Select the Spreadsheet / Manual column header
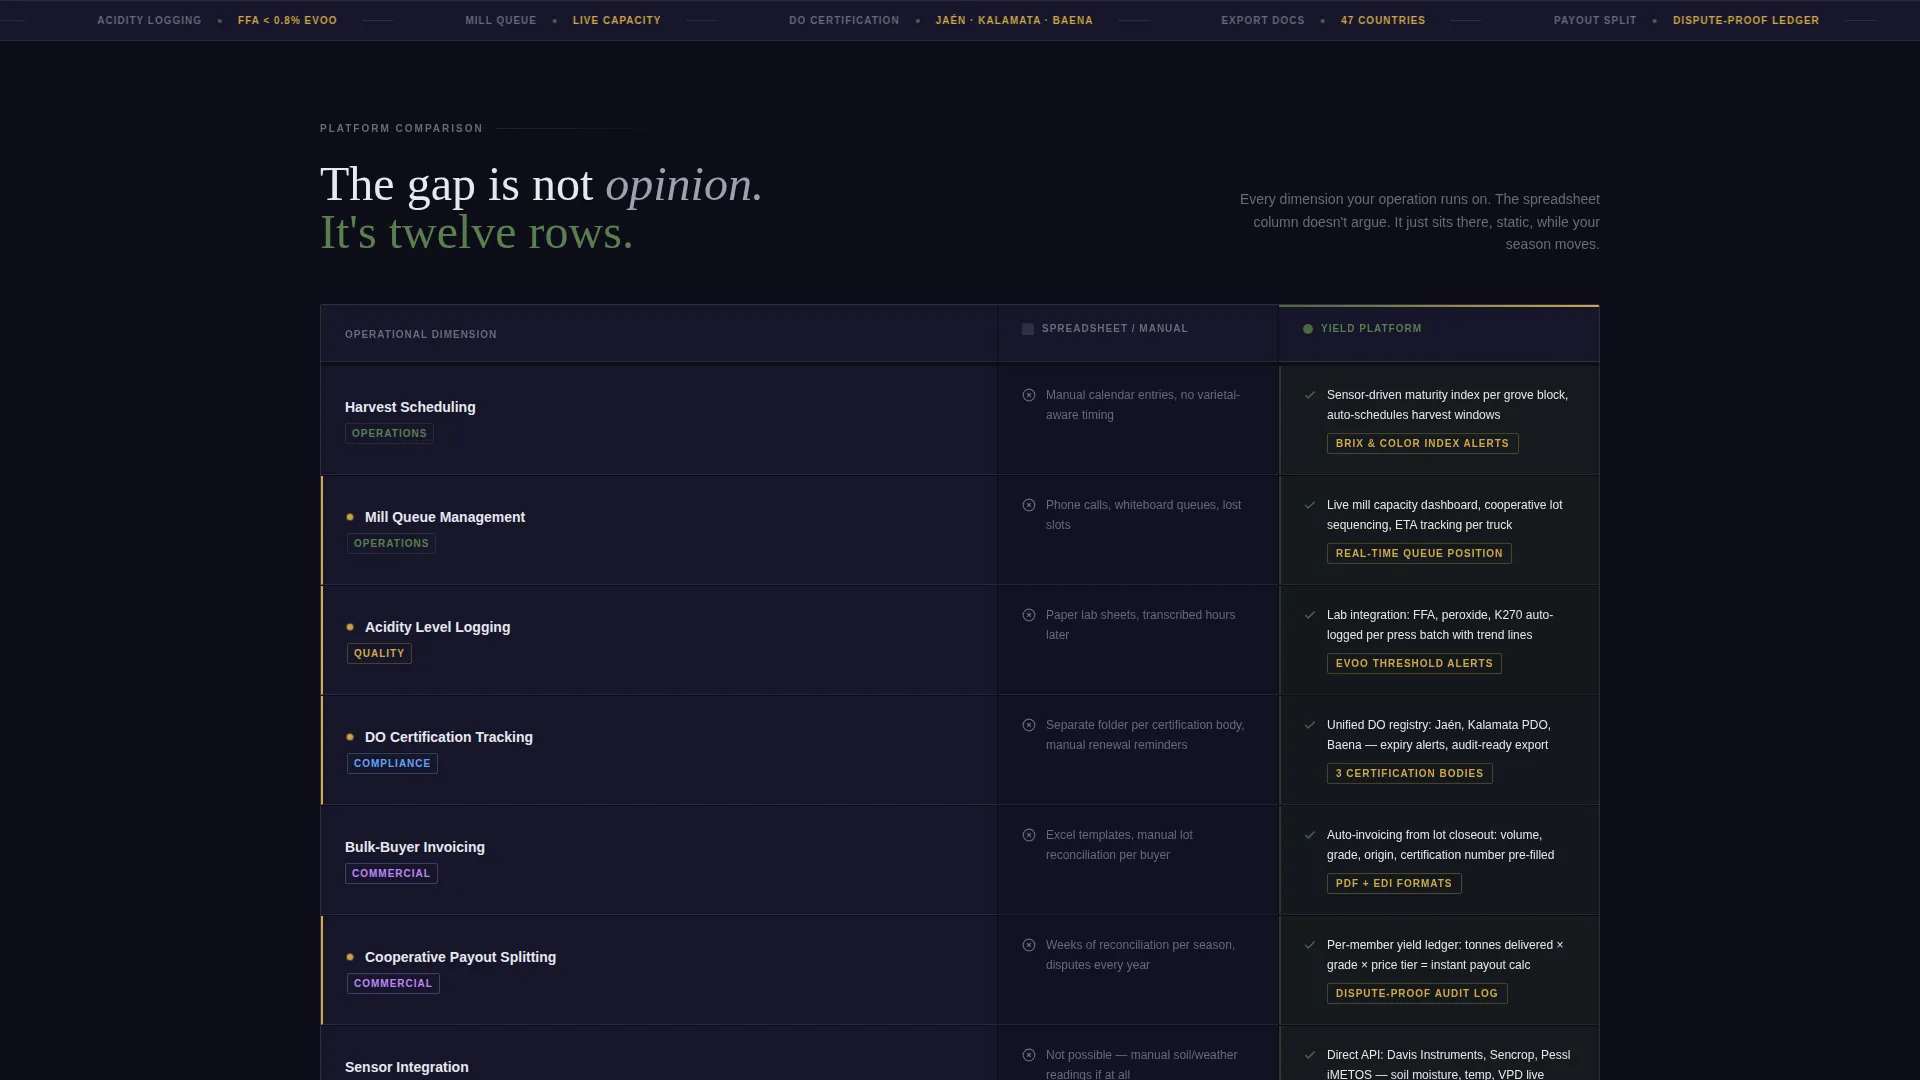 [x=1138, y=333]
